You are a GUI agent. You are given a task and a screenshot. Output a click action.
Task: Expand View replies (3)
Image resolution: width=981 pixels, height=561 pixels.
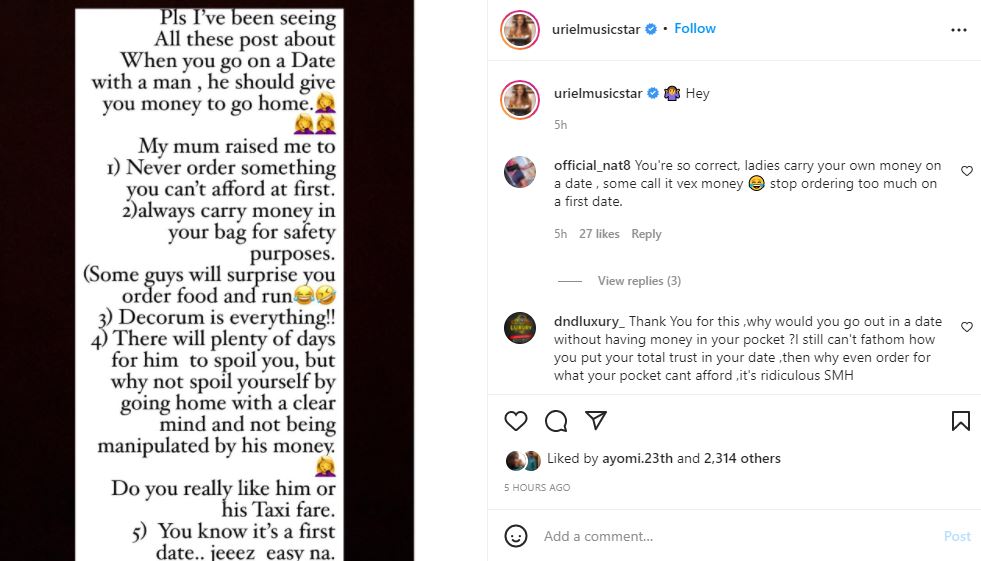tap(639, 281)
